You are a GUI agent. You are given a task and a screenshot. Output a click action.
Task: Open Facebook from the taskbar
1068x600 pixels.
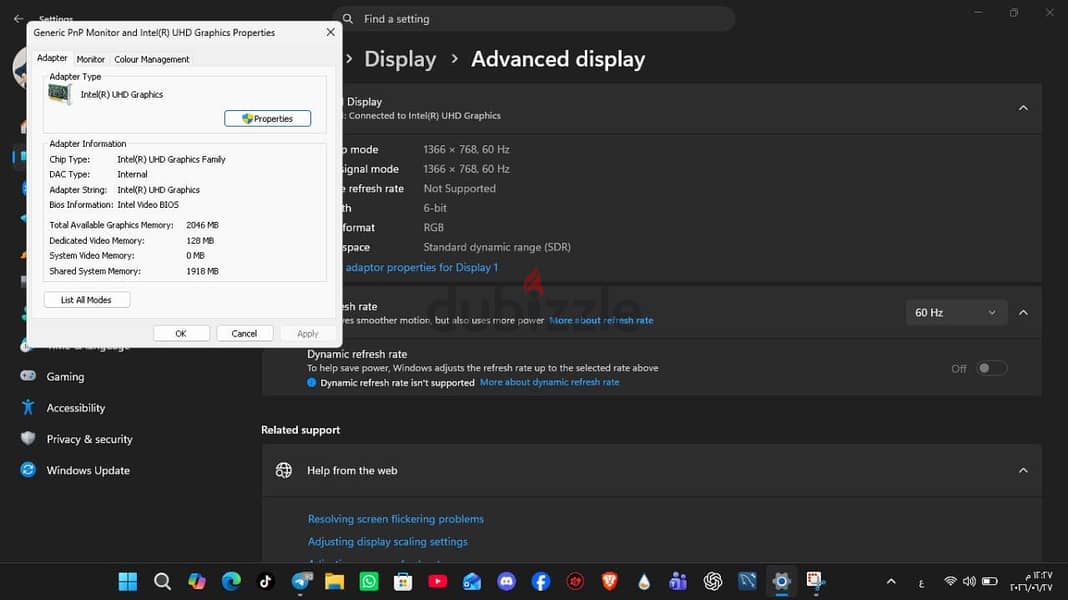pyautogui.click(x=541, y=582)
